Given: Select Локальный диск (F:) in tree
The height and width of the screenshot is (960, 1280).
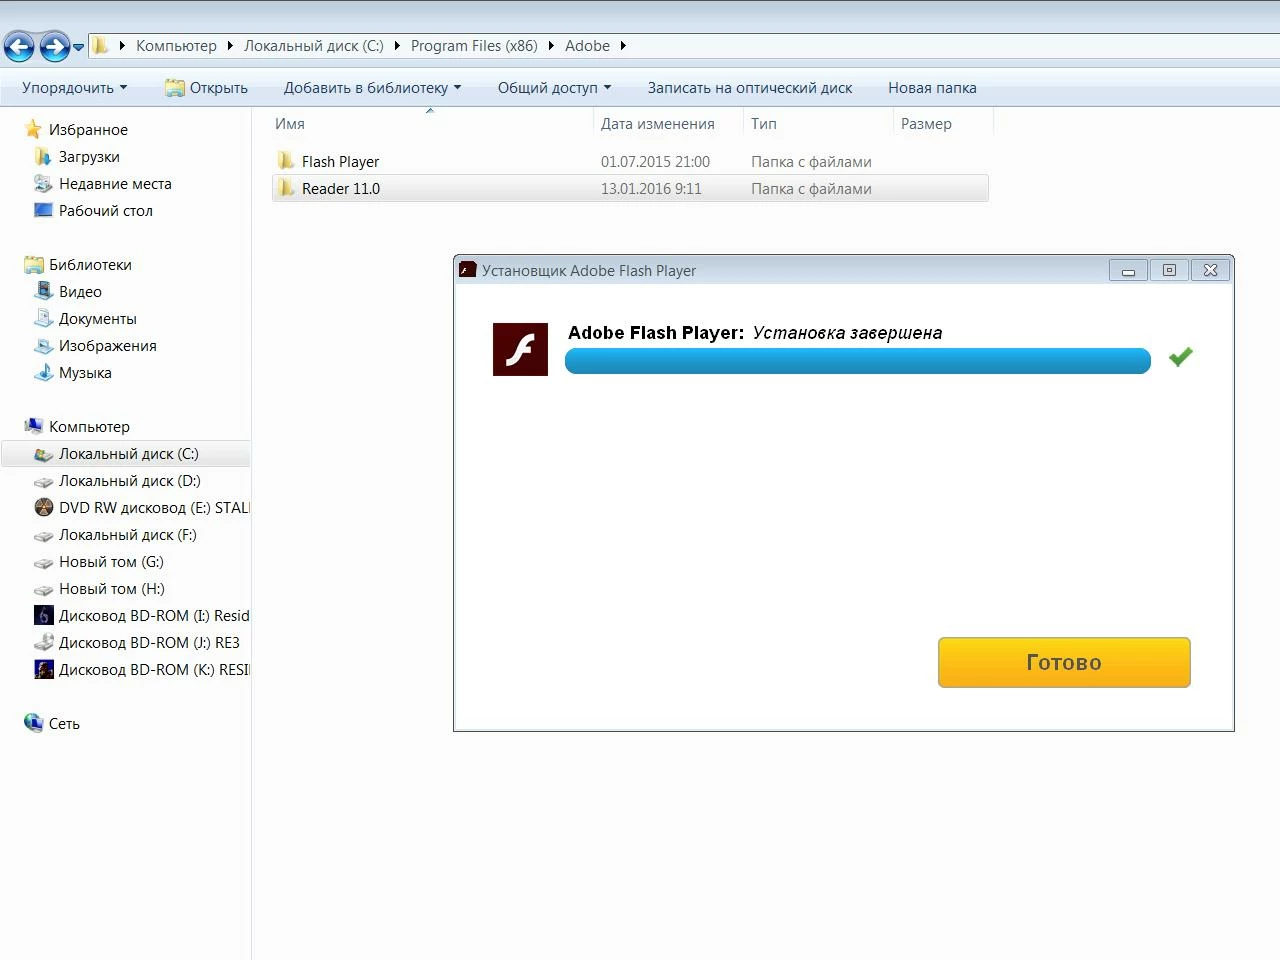Looking at the screenshot, I should coord(127,535).
